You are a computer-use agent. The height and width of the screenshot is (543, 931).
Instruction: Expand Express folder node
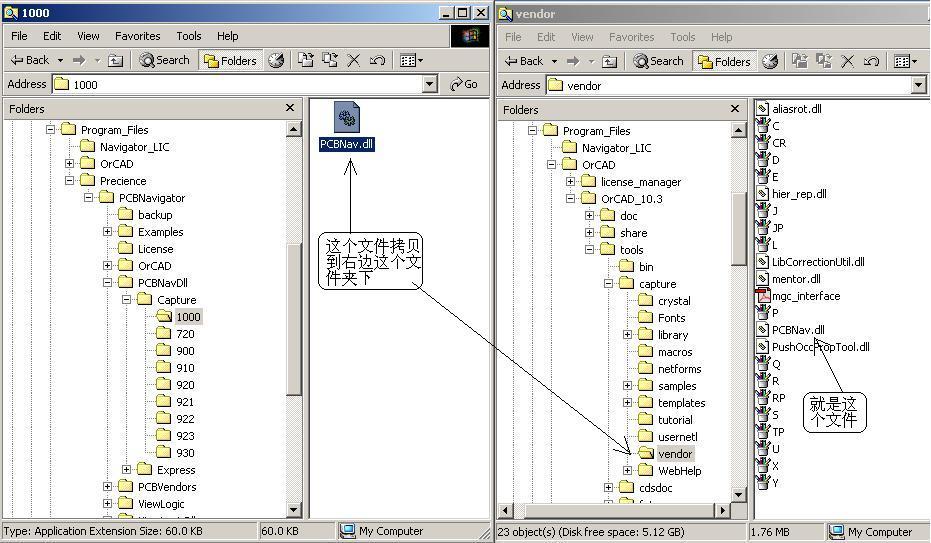point(126,469)
